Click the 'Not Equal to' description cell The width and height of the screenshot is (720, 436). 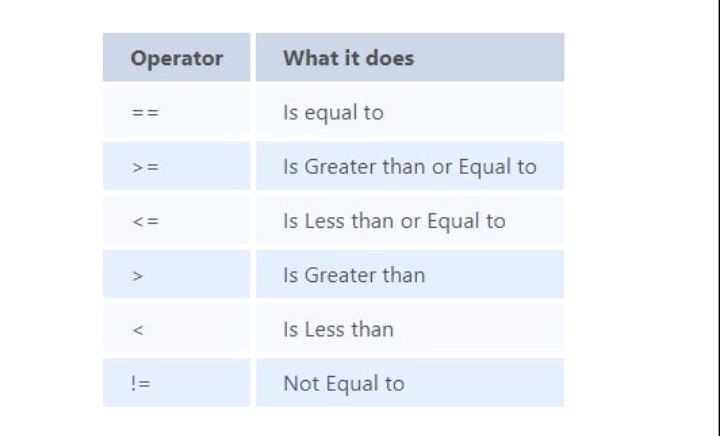343,383
